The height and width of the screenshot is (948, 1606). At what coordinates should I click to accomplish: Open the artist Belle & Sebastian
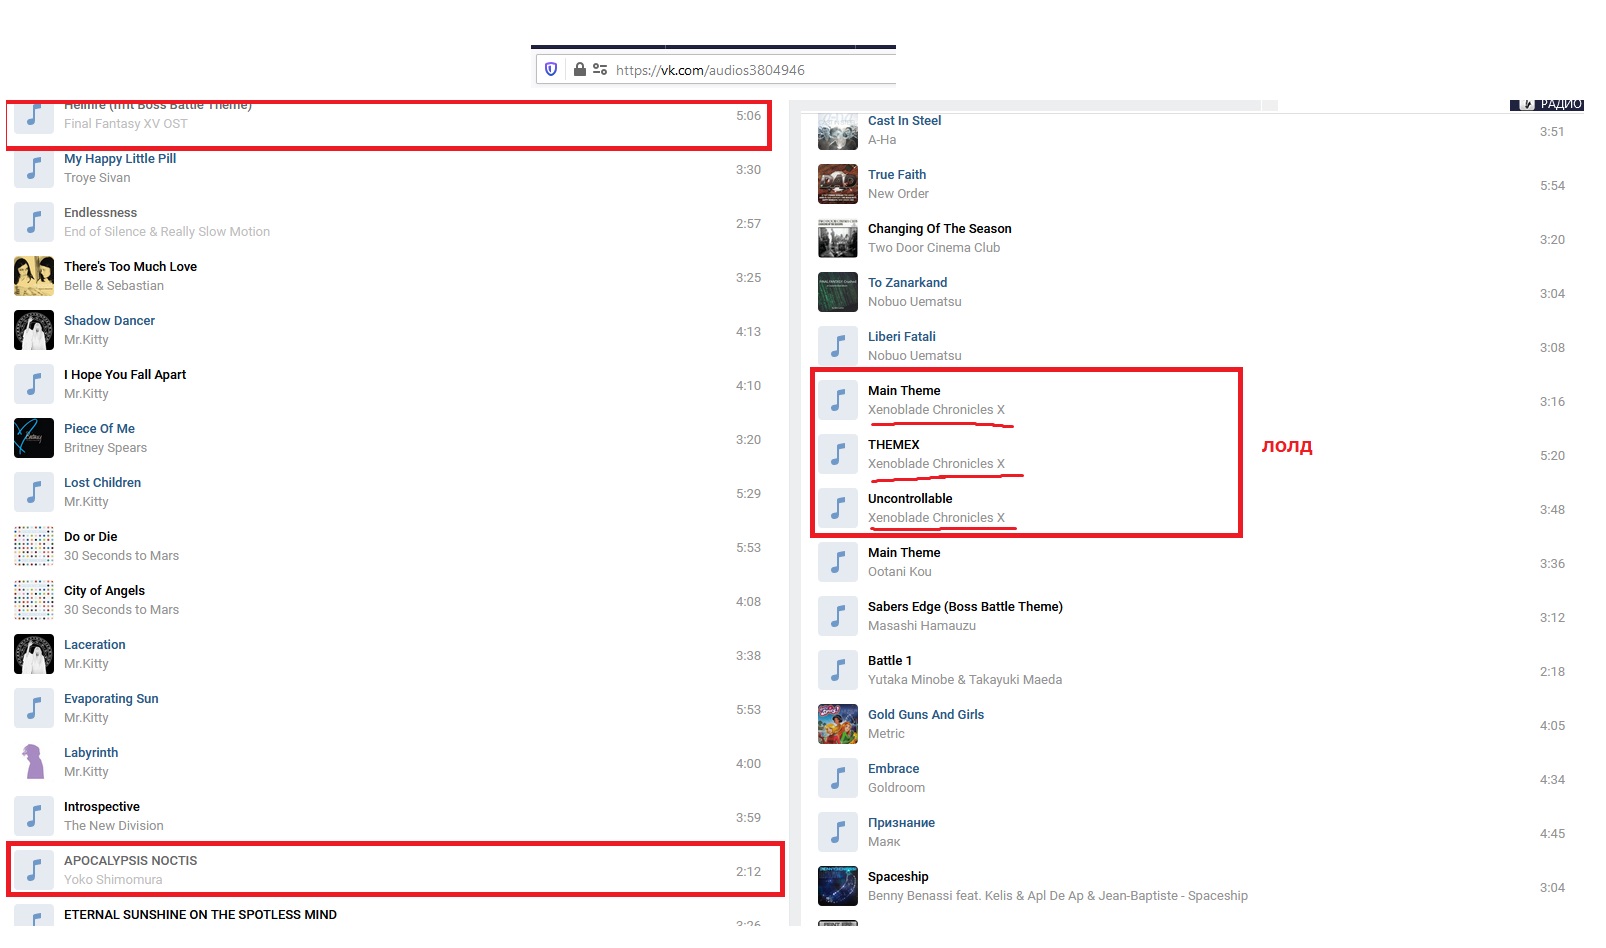tap(114, 286)
